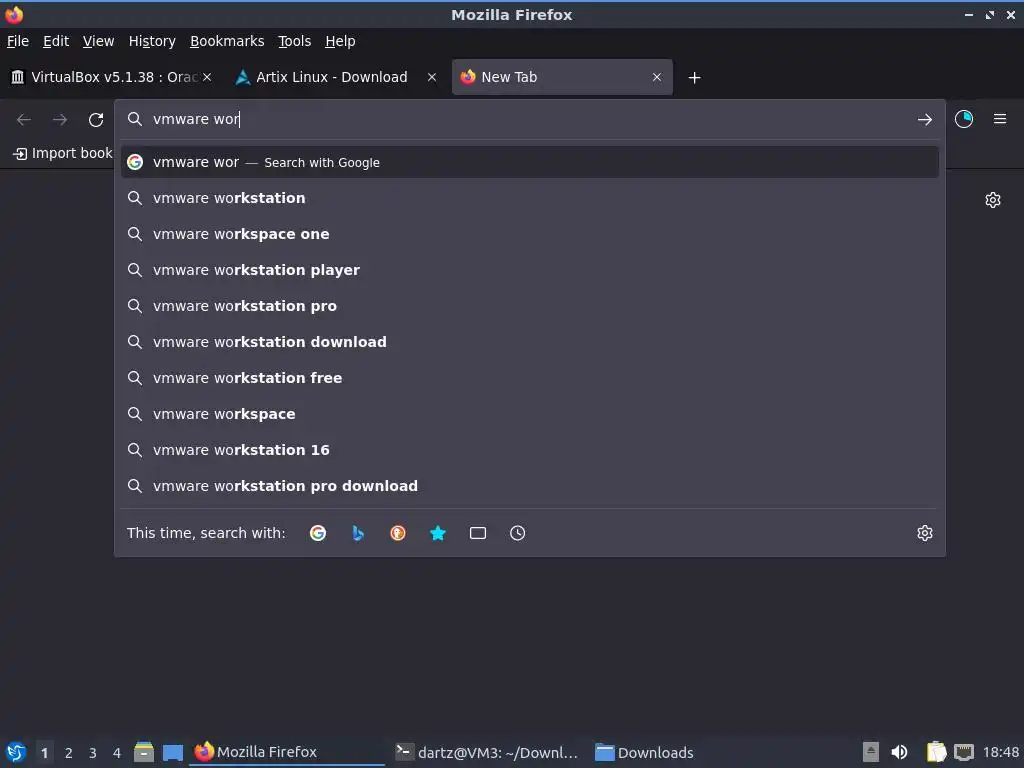The height and width of the screenshot is (768, 1024).
Task: Open the clipboard manager tray icon
Action: tap(936, 752)
